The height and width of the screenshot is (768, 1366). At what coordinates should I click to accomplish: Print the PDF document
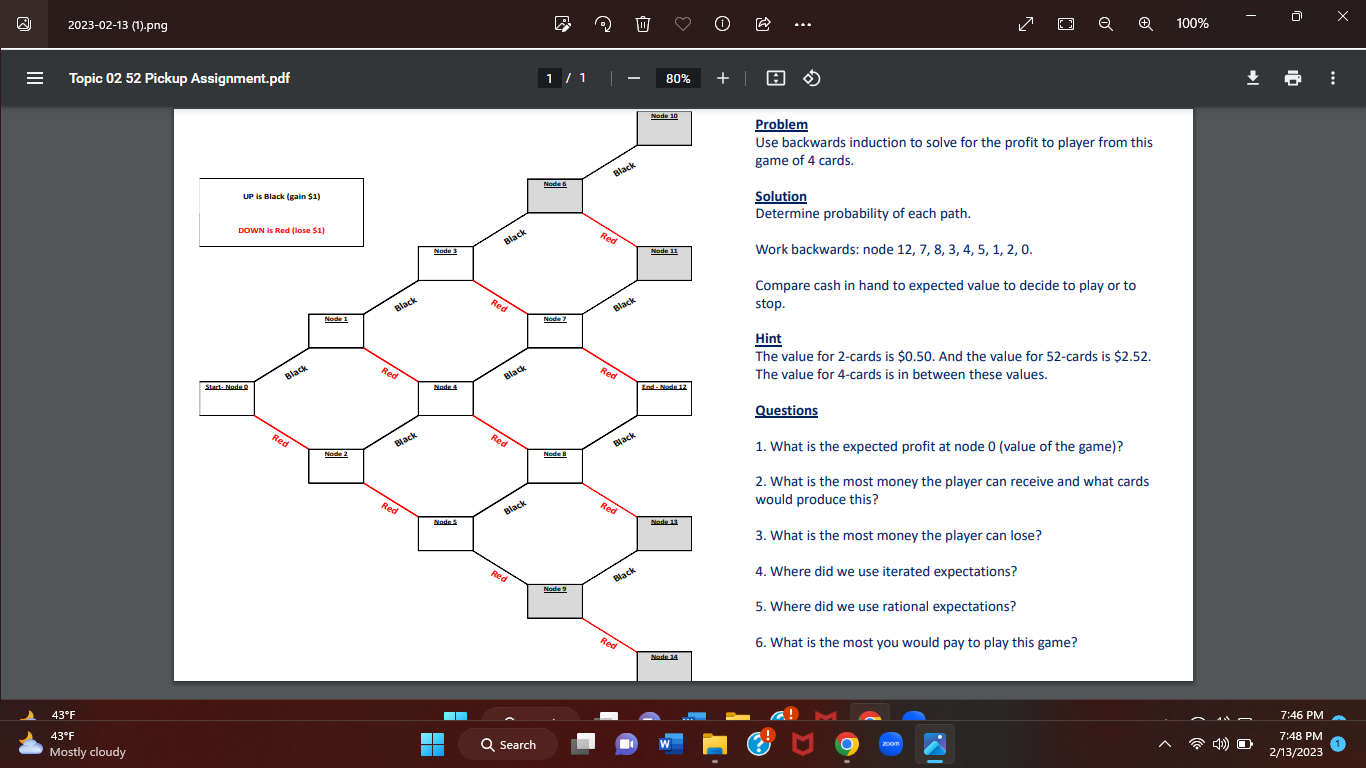click(x=1291, y=78)
